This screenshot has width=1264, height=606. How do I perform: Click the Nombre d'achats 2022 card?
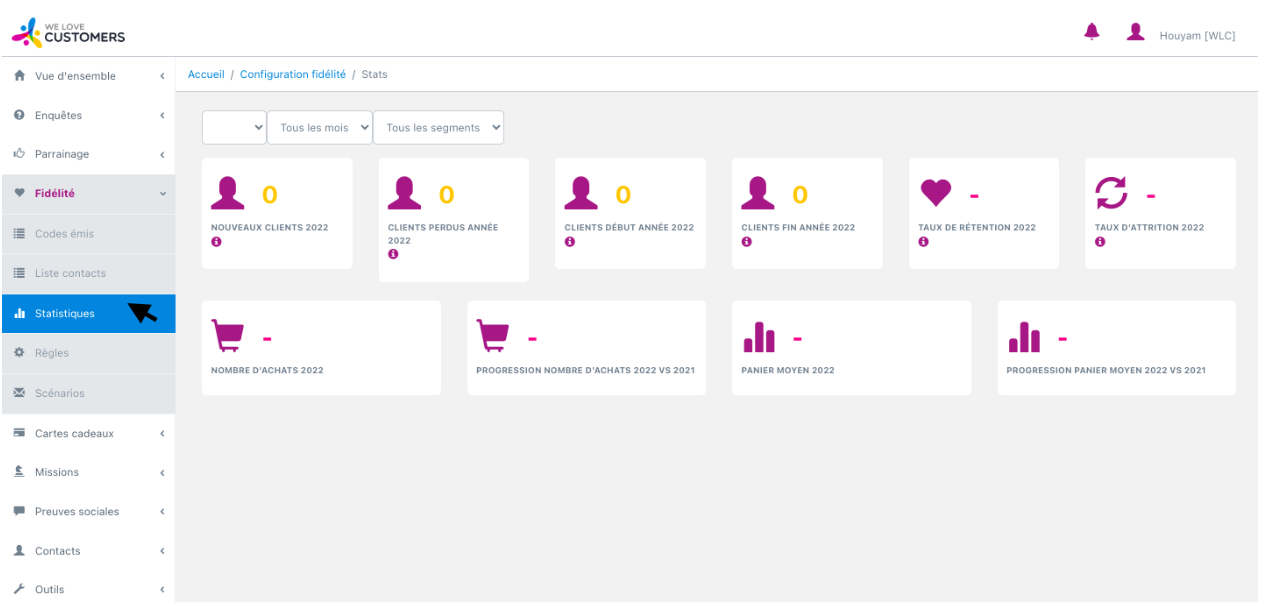(320, 348)
